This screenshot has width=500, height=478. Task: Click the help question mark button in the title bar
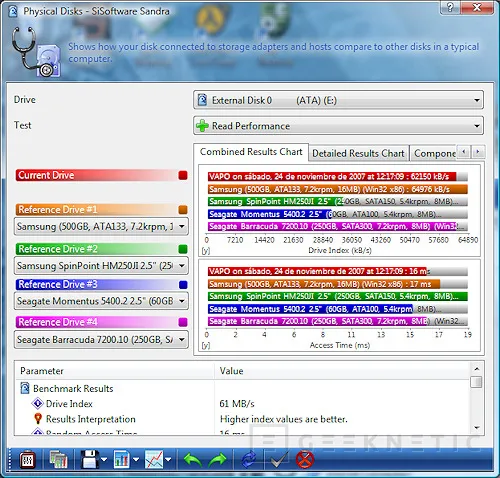[x=451, y=7]
